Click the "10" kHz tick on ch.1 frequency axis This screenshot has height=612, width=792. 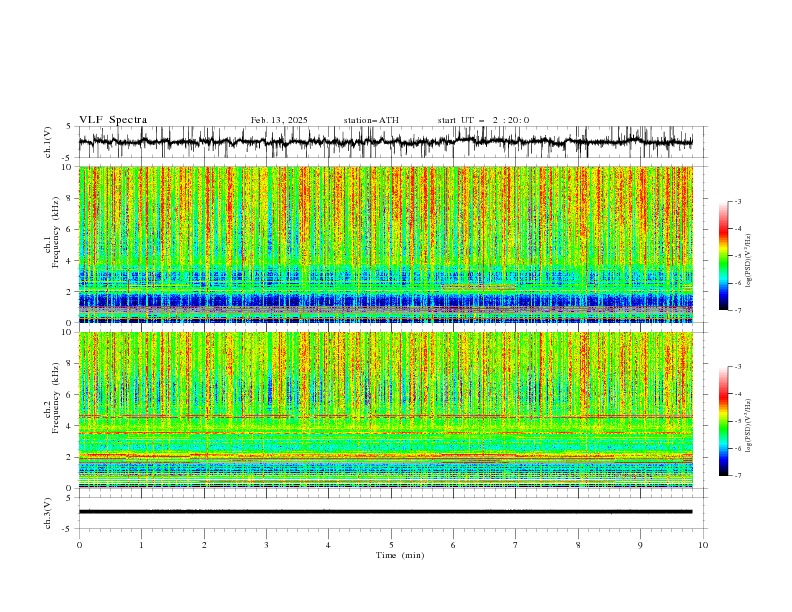coord(68,167)
